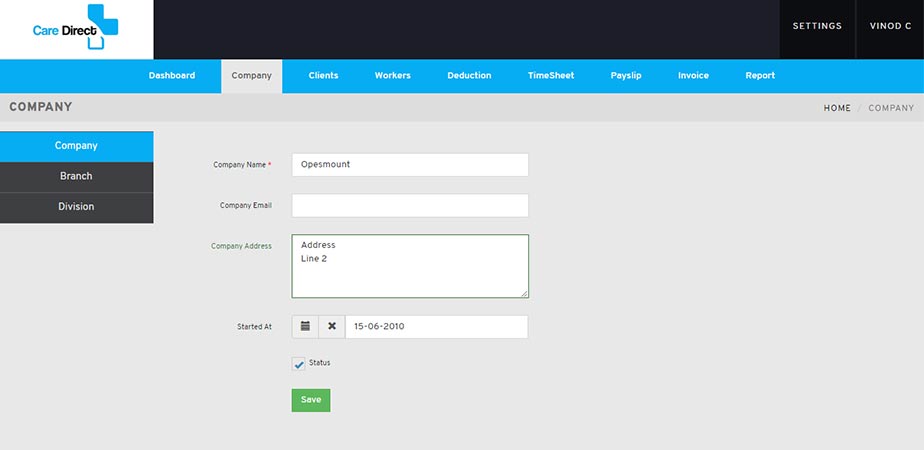Open the Invoice tab

pyautogui.click(x=693, y=76)
